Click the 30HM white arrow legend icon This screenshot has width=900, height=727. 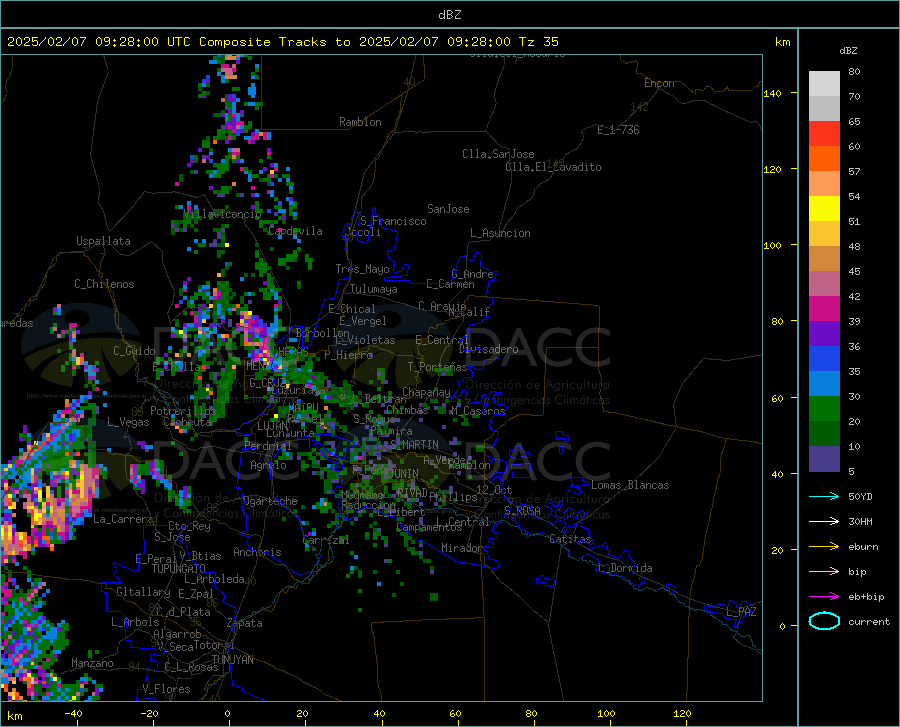pos(824,521)
